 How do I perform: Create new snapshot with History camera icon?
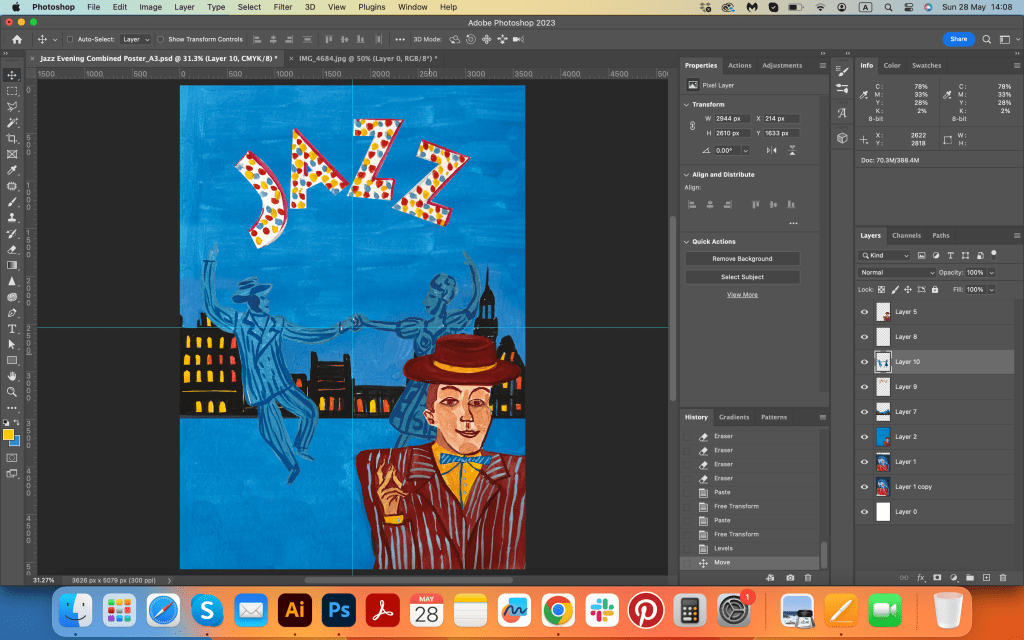(790, 578)
